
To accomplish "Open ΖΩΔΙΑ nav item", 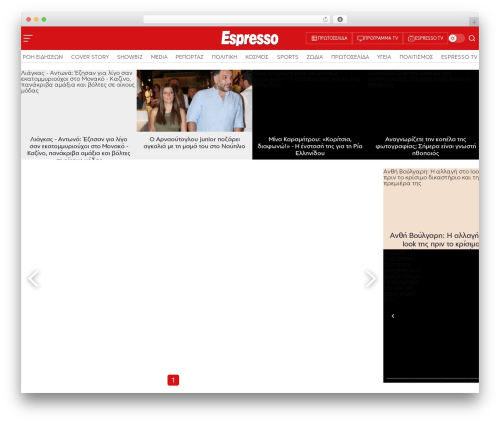I will point(315,57).
